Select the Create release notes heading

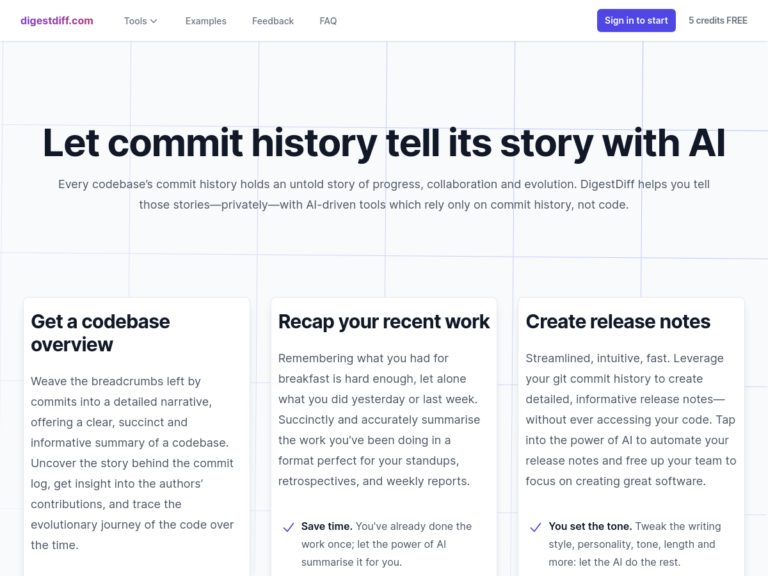pyautogui.click(x=618, y=322)
